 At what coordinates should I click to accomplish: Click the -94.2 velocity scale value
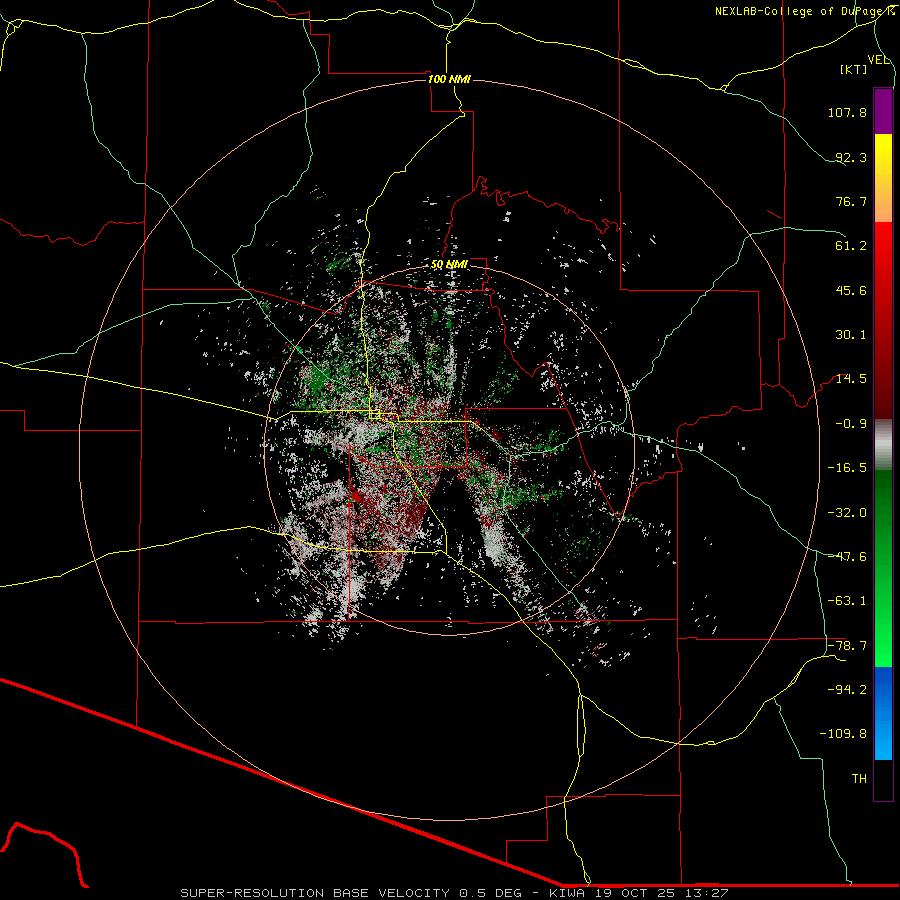click(847, 690)
